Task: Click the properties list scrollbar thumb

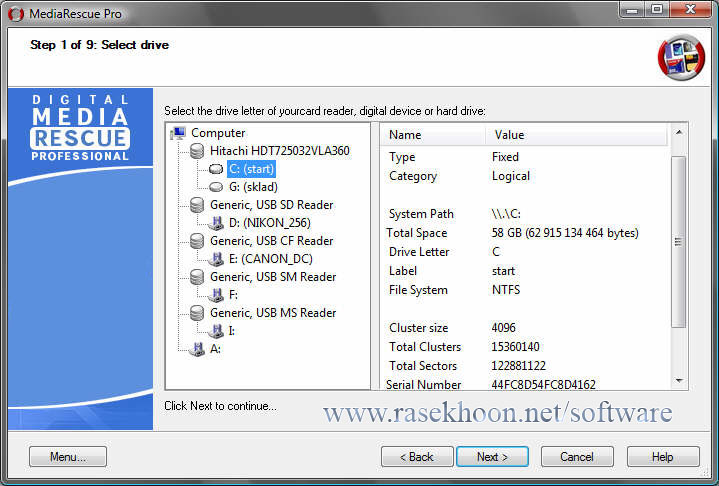Action: point(679,242)
